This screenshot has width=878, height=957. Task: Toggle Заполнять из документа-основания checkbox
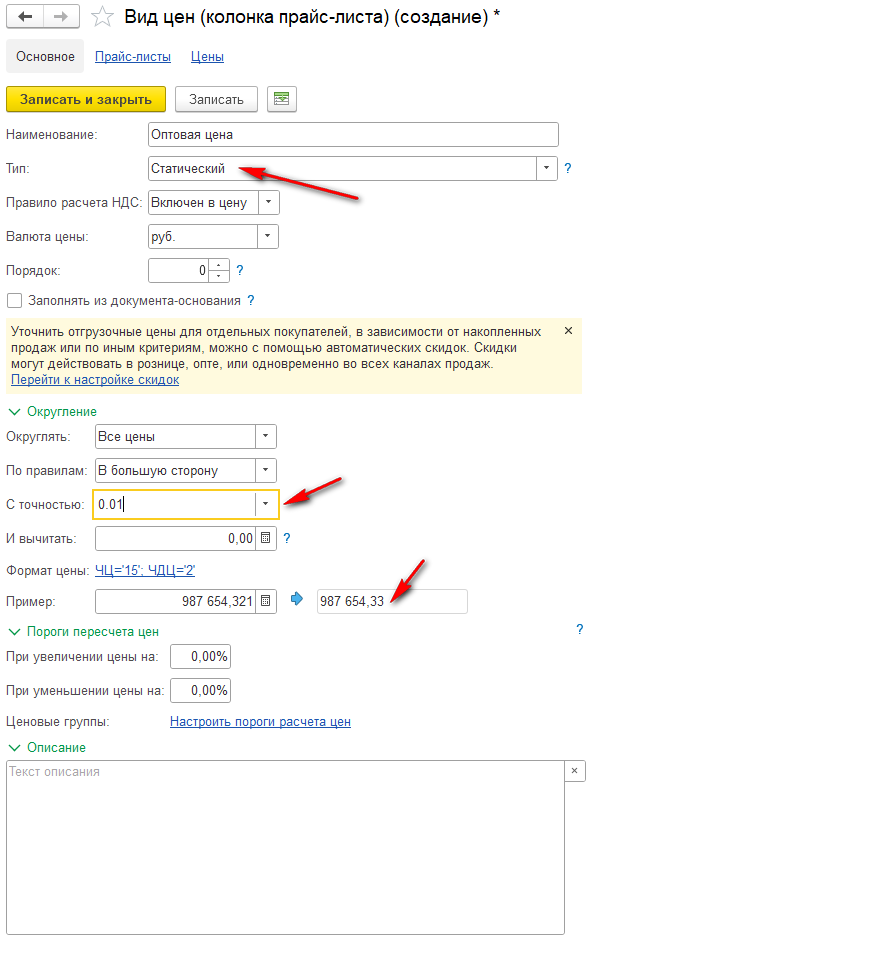pos(15,300)
